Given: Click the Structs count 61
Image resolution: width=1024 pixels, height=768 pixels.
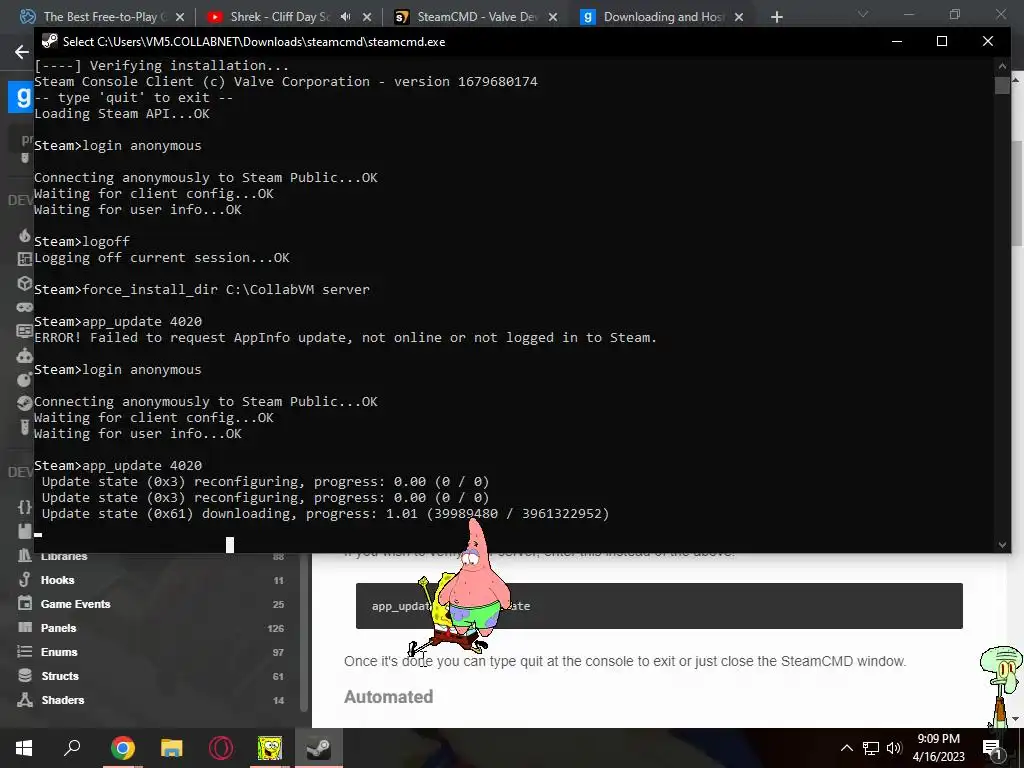Looking at the screenshot, I should (x=278, y=677).
